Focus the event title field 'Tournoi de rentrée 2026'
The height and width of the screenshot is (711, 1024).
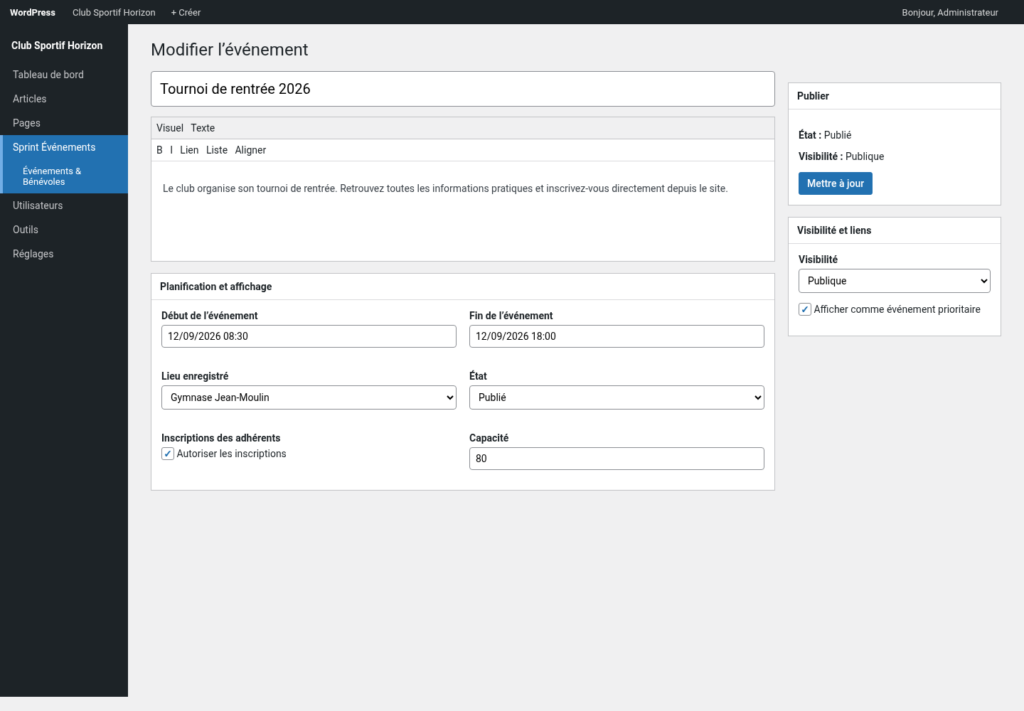pos(462,89)
